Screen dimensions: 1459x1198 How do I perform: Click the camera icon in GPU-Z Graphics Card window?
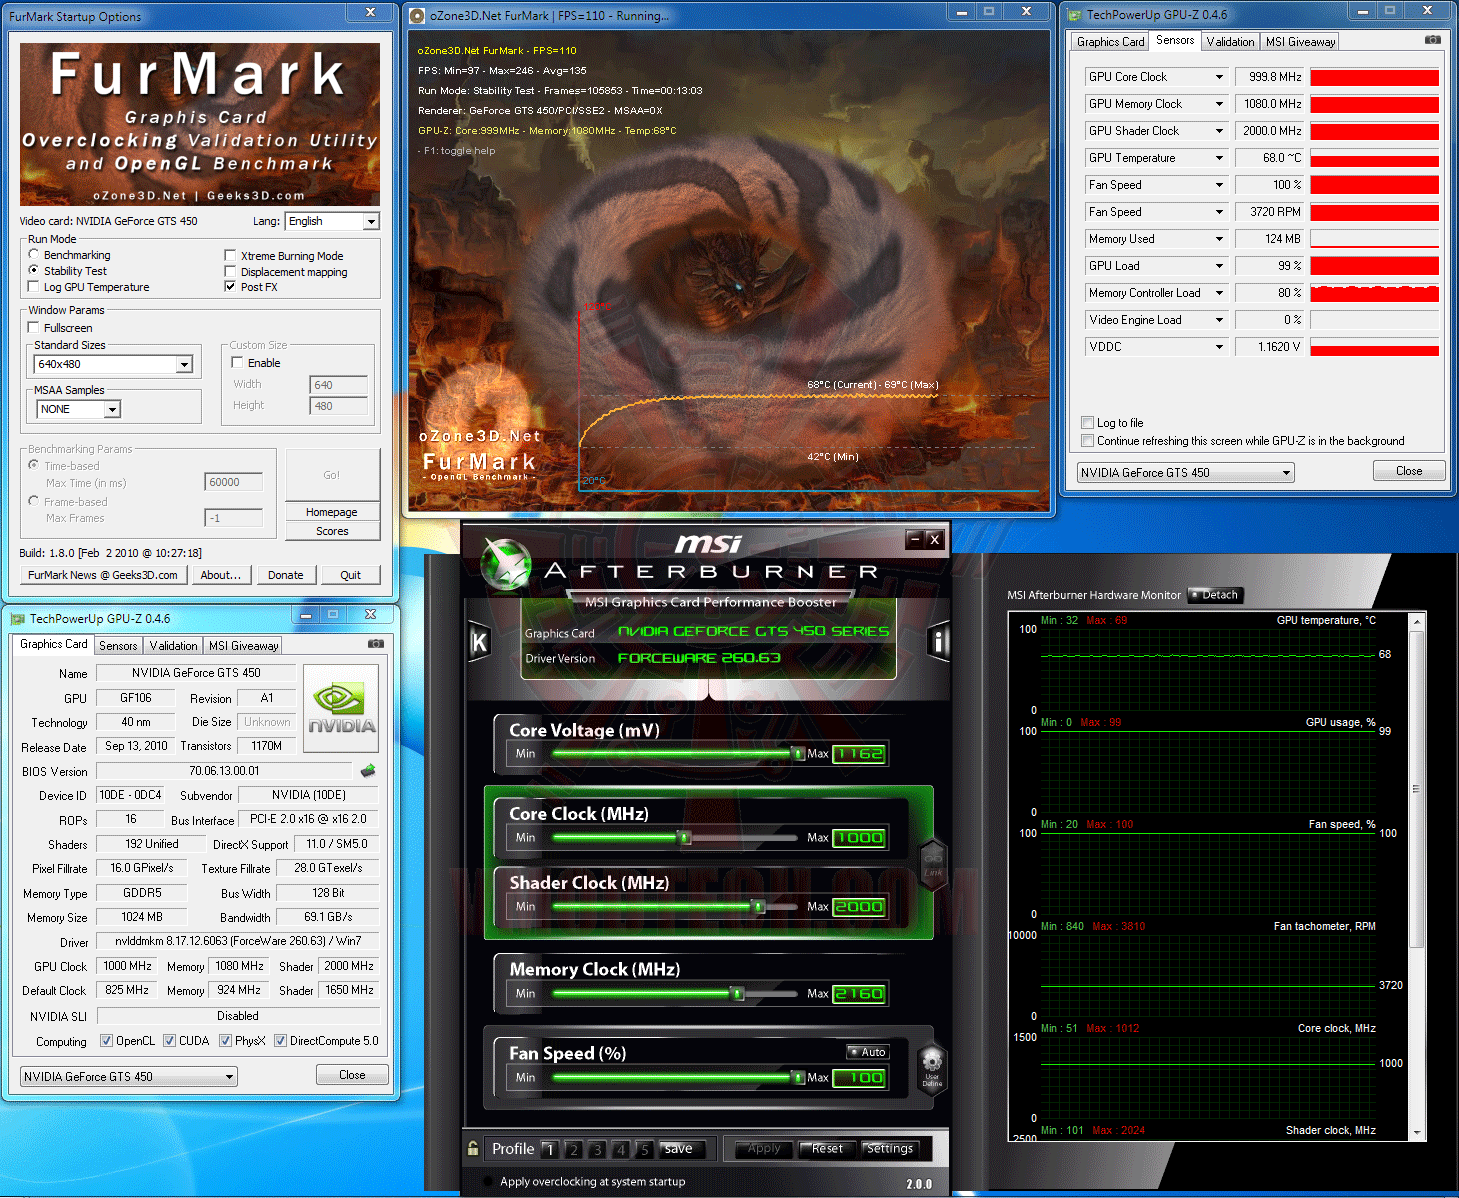[376, 644]
